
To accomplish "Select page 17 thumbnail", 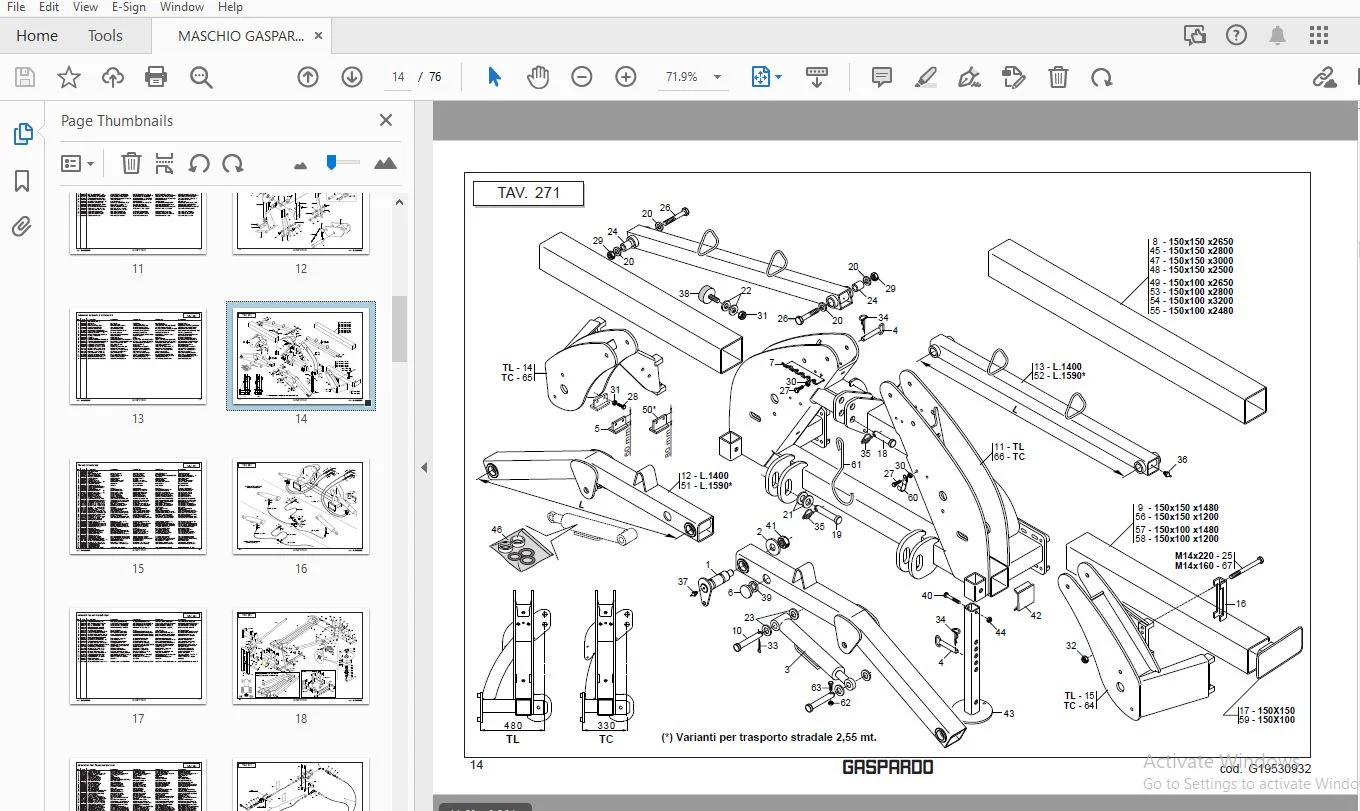I will pyautogui.click(x=138, y=657).
